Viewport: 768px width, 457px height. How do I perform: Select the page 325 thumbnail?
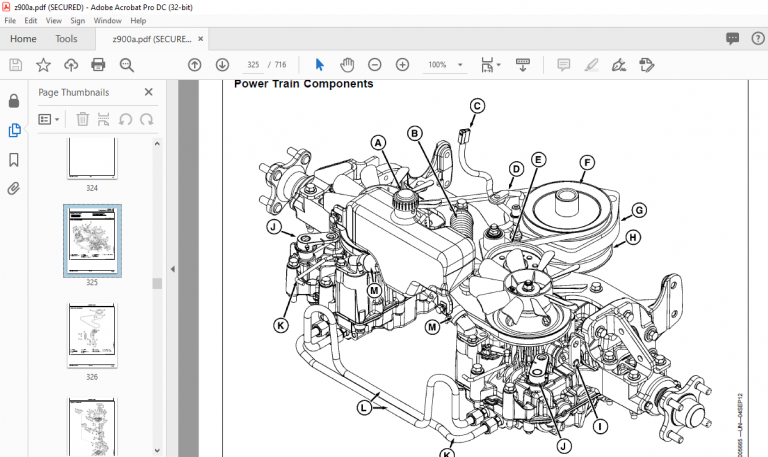[92, 241]
